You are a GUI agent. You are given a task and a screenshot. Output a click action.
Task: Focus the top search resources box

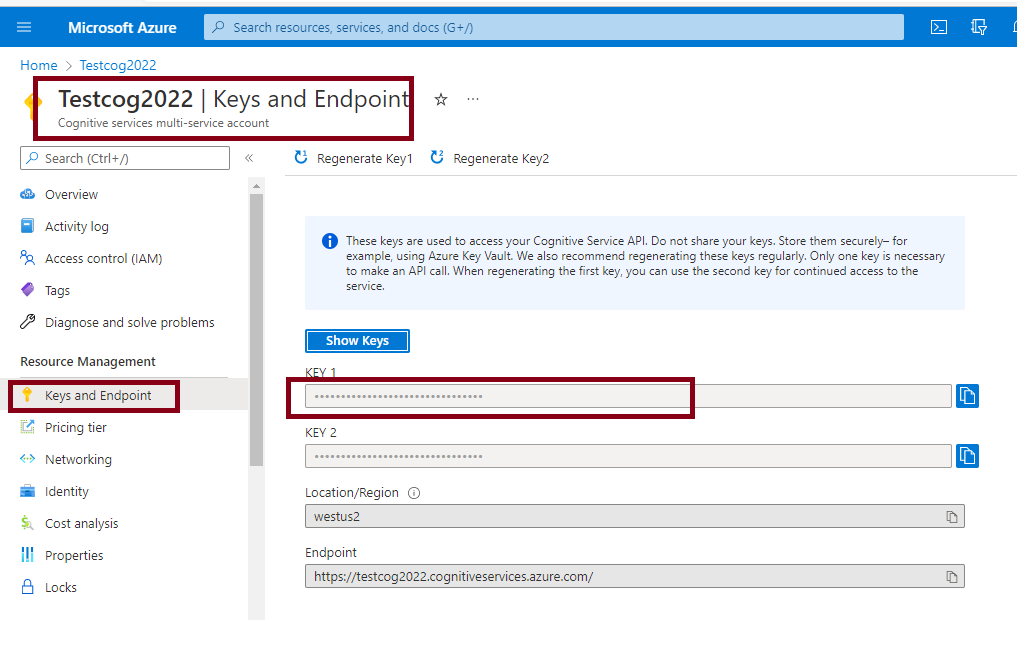click(553, 27)
